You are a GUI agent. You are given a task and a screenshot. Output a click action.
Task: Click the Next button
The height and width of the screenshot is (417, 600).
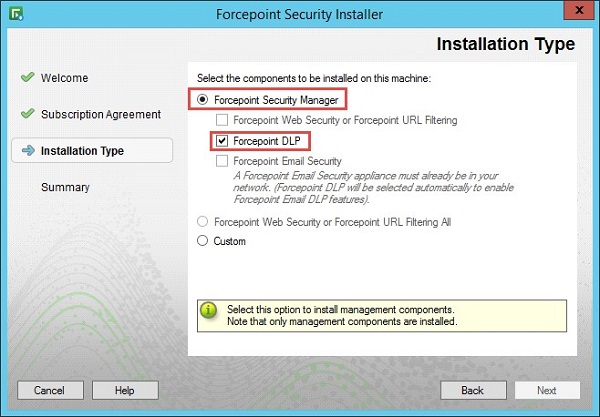pyautogui.click(x=546, y=390)
